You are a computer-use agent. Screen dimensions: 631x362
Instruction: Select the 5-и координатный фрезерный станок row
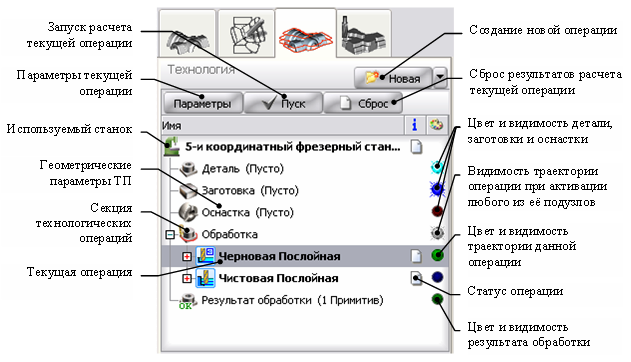[x=306, y=147]
